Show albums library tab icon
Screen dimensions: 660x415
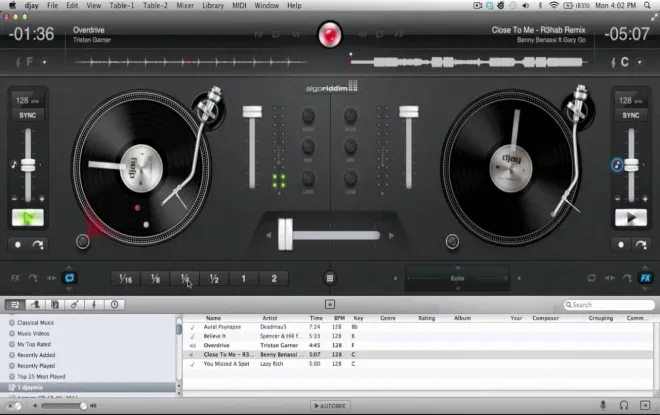pos(55,305)
